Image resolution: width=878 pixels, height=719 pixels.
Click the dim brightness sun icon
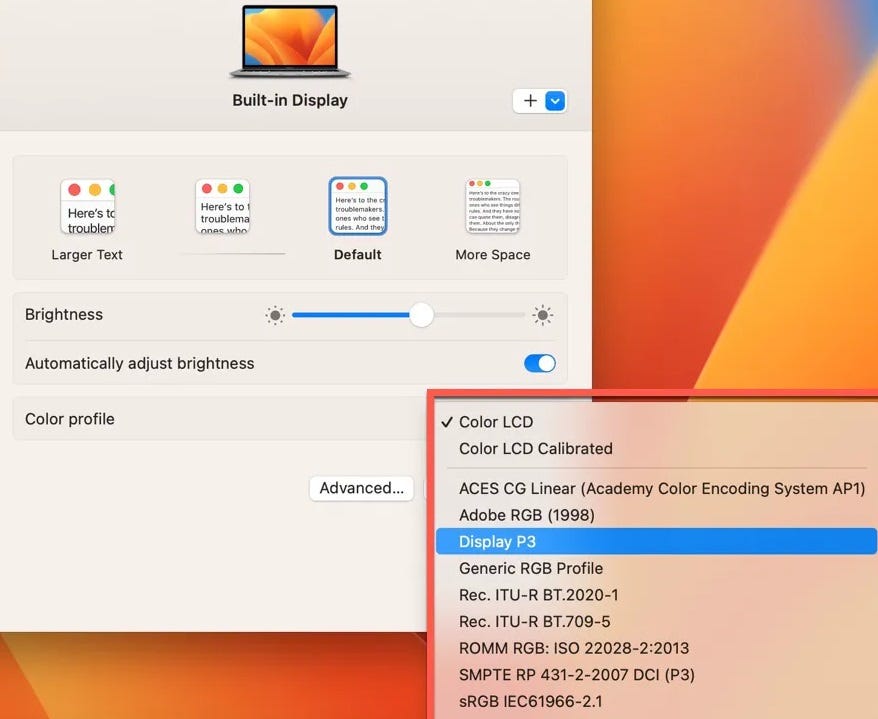pyautogui.click(x=275, y=315)
